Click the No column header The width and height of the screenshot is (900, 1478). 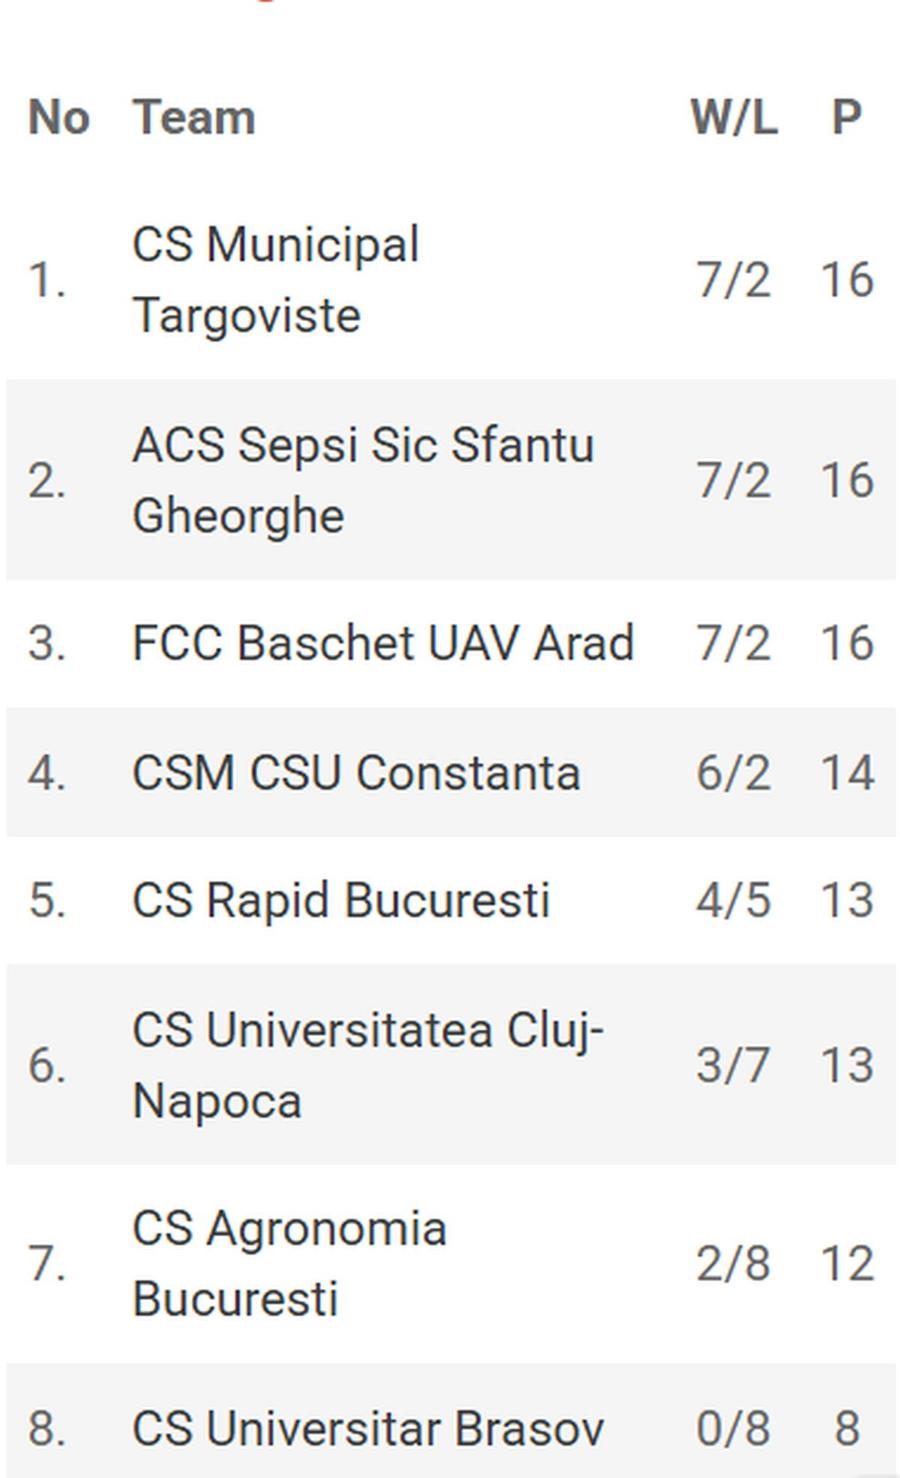pyautogui.click(x=59, y=117)
